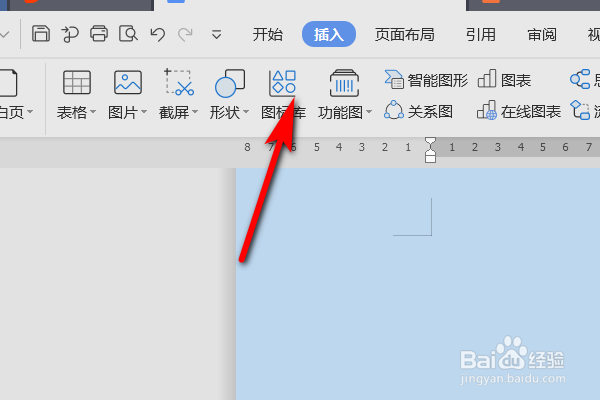This screenshot has width=600, height=400.
Task: Click the indent marker on the ruler
Action: pos(430,150)
